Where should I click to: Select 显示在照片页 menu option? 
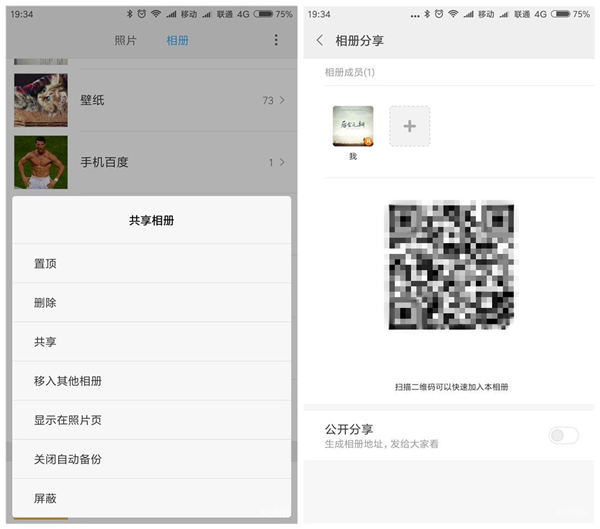152,420
